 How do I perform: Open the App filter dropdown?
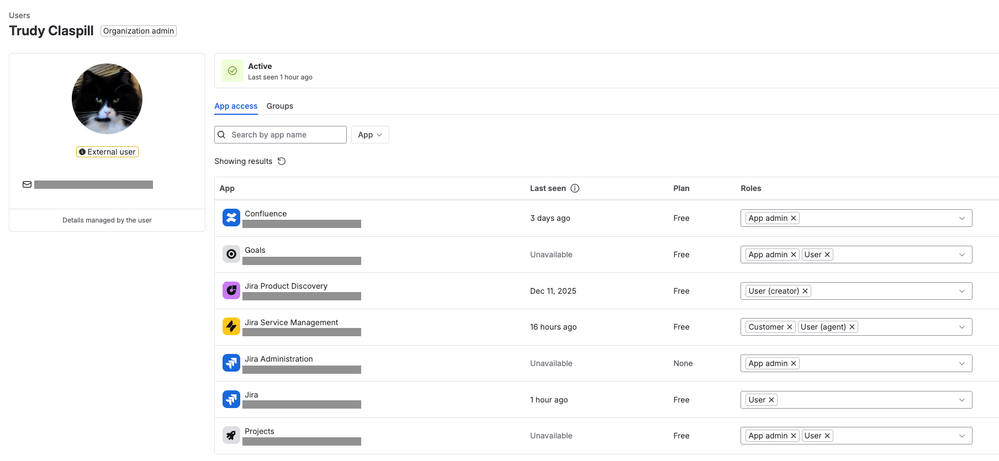(x=370, y=135)
